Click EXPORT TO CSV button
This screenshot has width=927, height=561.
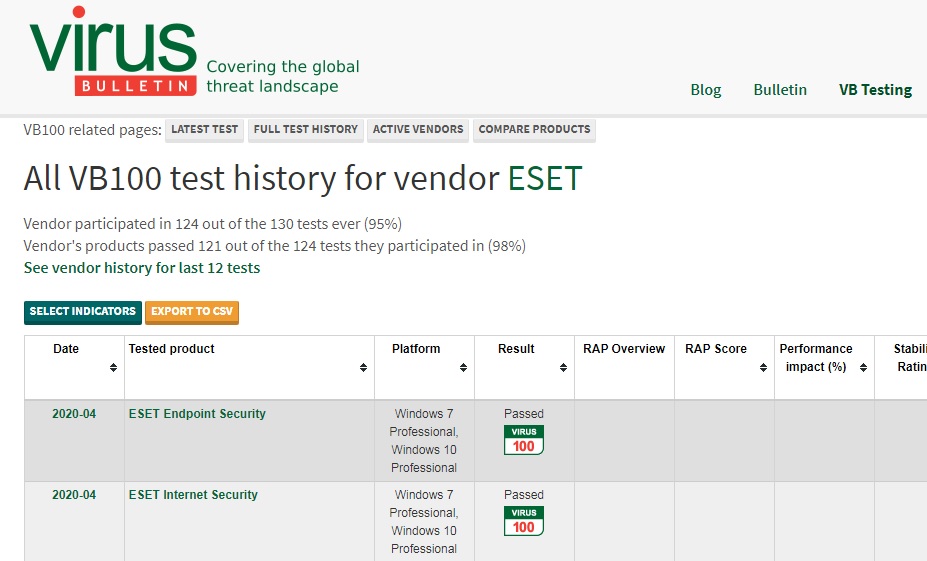[192, 312]
